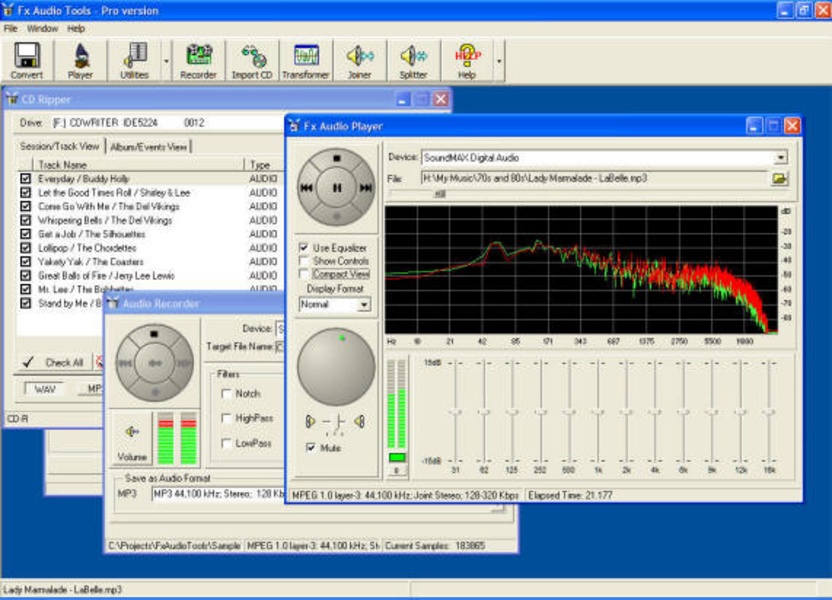Open the Recorder tool
This screenshot has width=832, height=600.
point(198,60)
